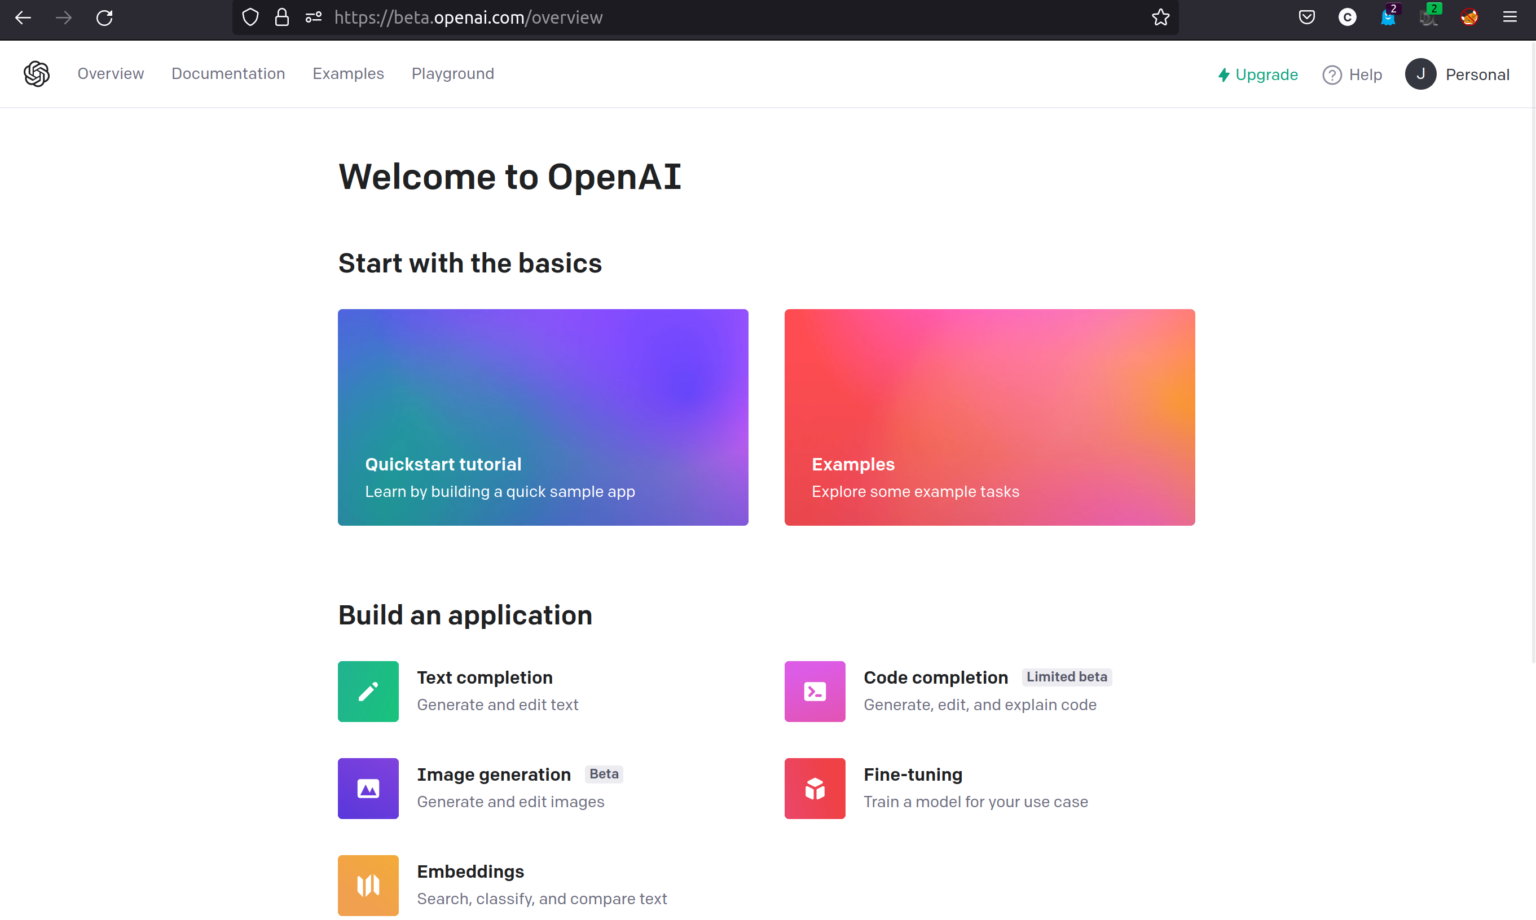
Task: Open the Firefox hamburger menu
Action: [1510, 17]
